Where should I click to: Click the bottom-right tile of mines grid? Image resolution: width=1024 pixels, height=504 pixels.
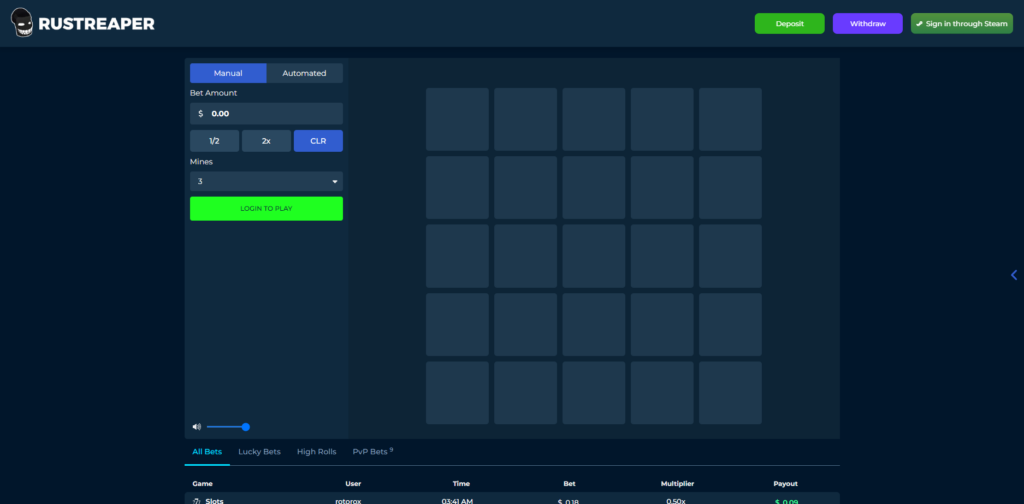[730, 393]
